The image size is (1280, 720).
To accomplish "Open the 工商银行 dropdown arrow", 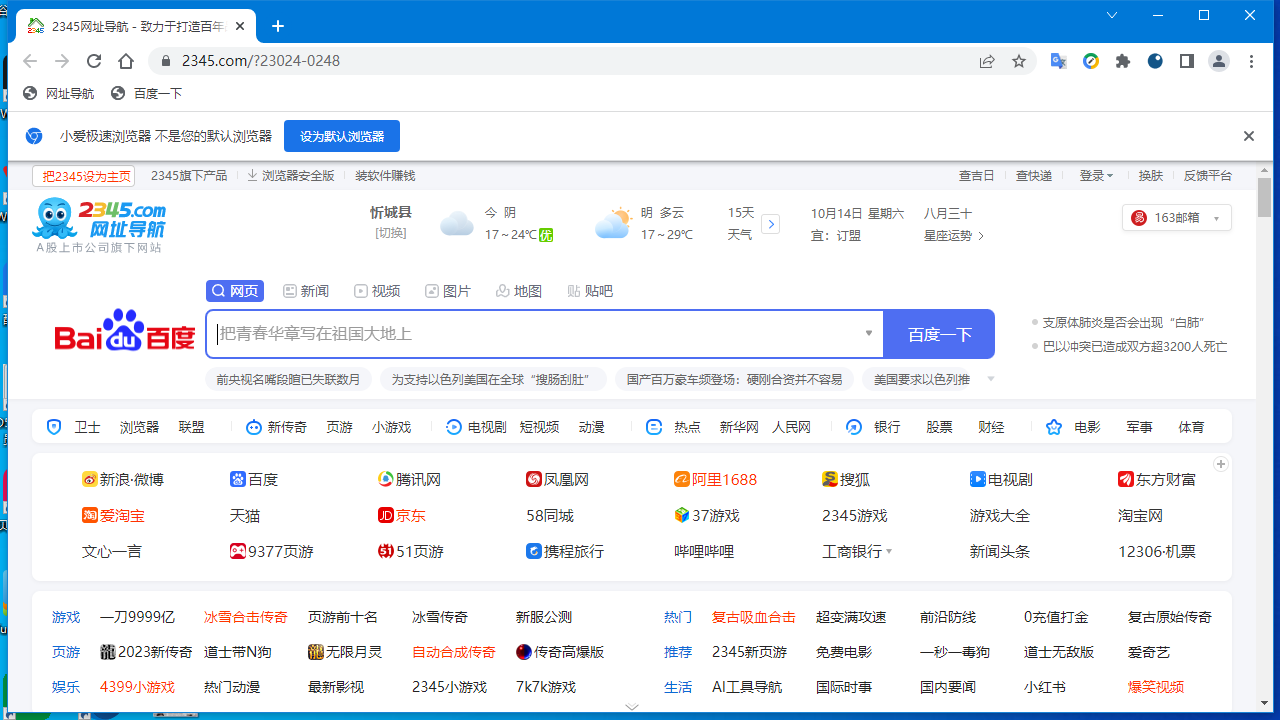I will tap(890, 551).
